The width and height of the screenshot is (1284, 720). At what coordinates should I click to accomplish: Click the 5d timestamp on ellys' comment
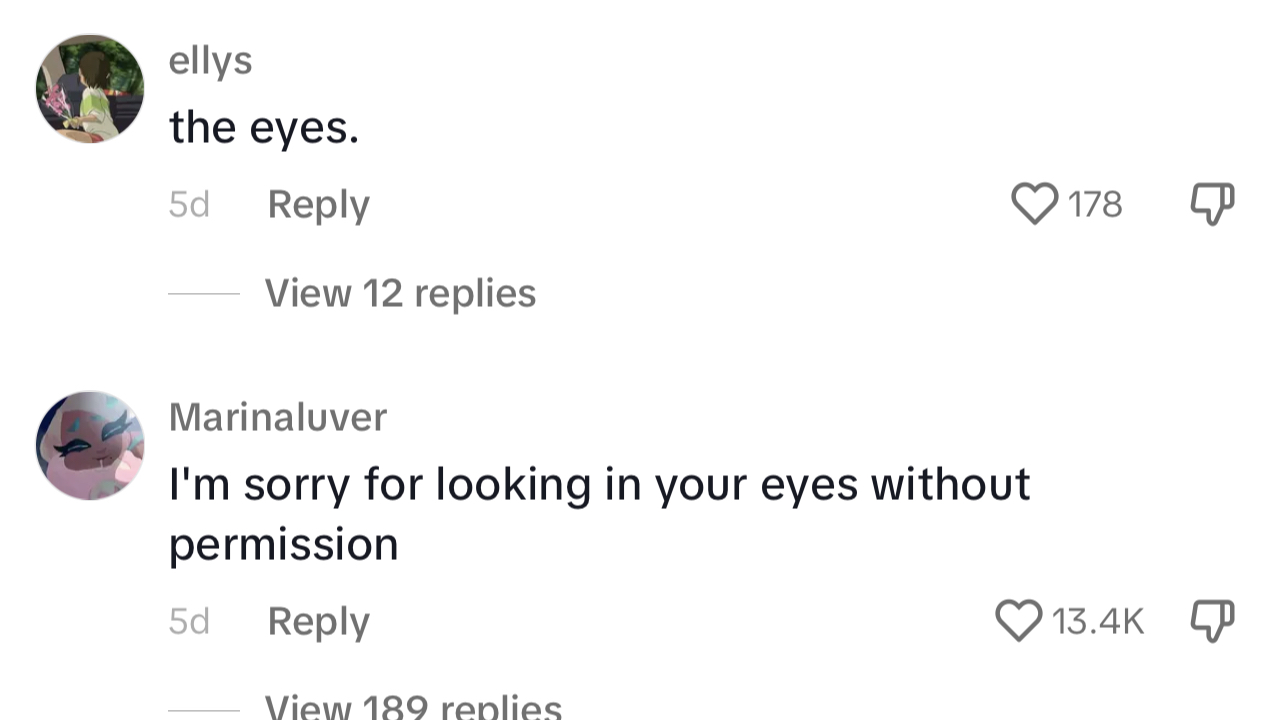pyautogui.click(x=189, y=205)
